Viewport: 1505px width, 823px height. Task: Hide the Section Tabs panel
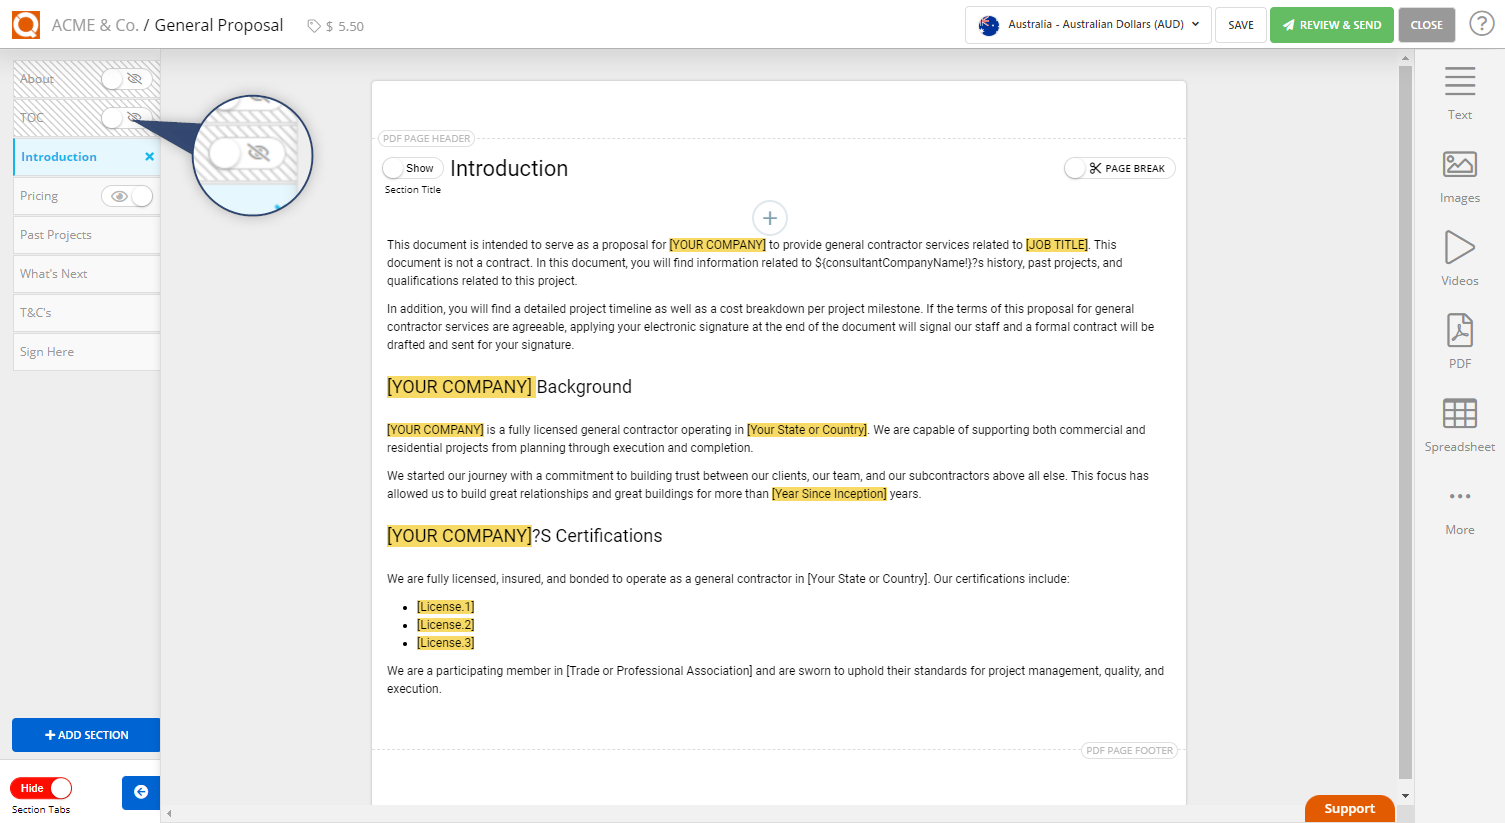click(40, 788)
